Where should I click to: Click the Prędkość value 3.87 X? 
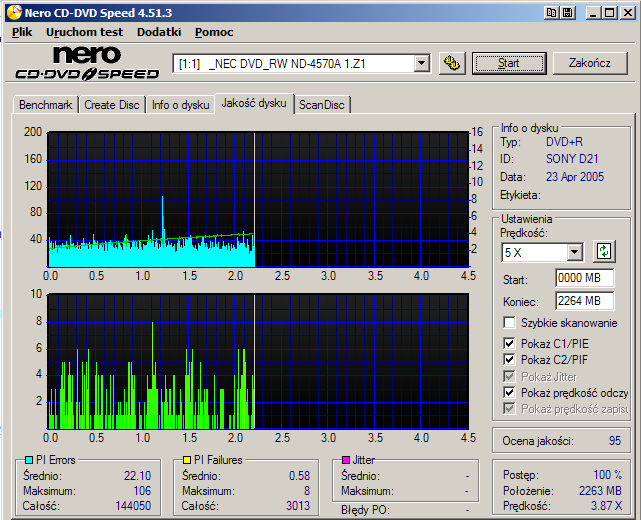tap(606, 506)
